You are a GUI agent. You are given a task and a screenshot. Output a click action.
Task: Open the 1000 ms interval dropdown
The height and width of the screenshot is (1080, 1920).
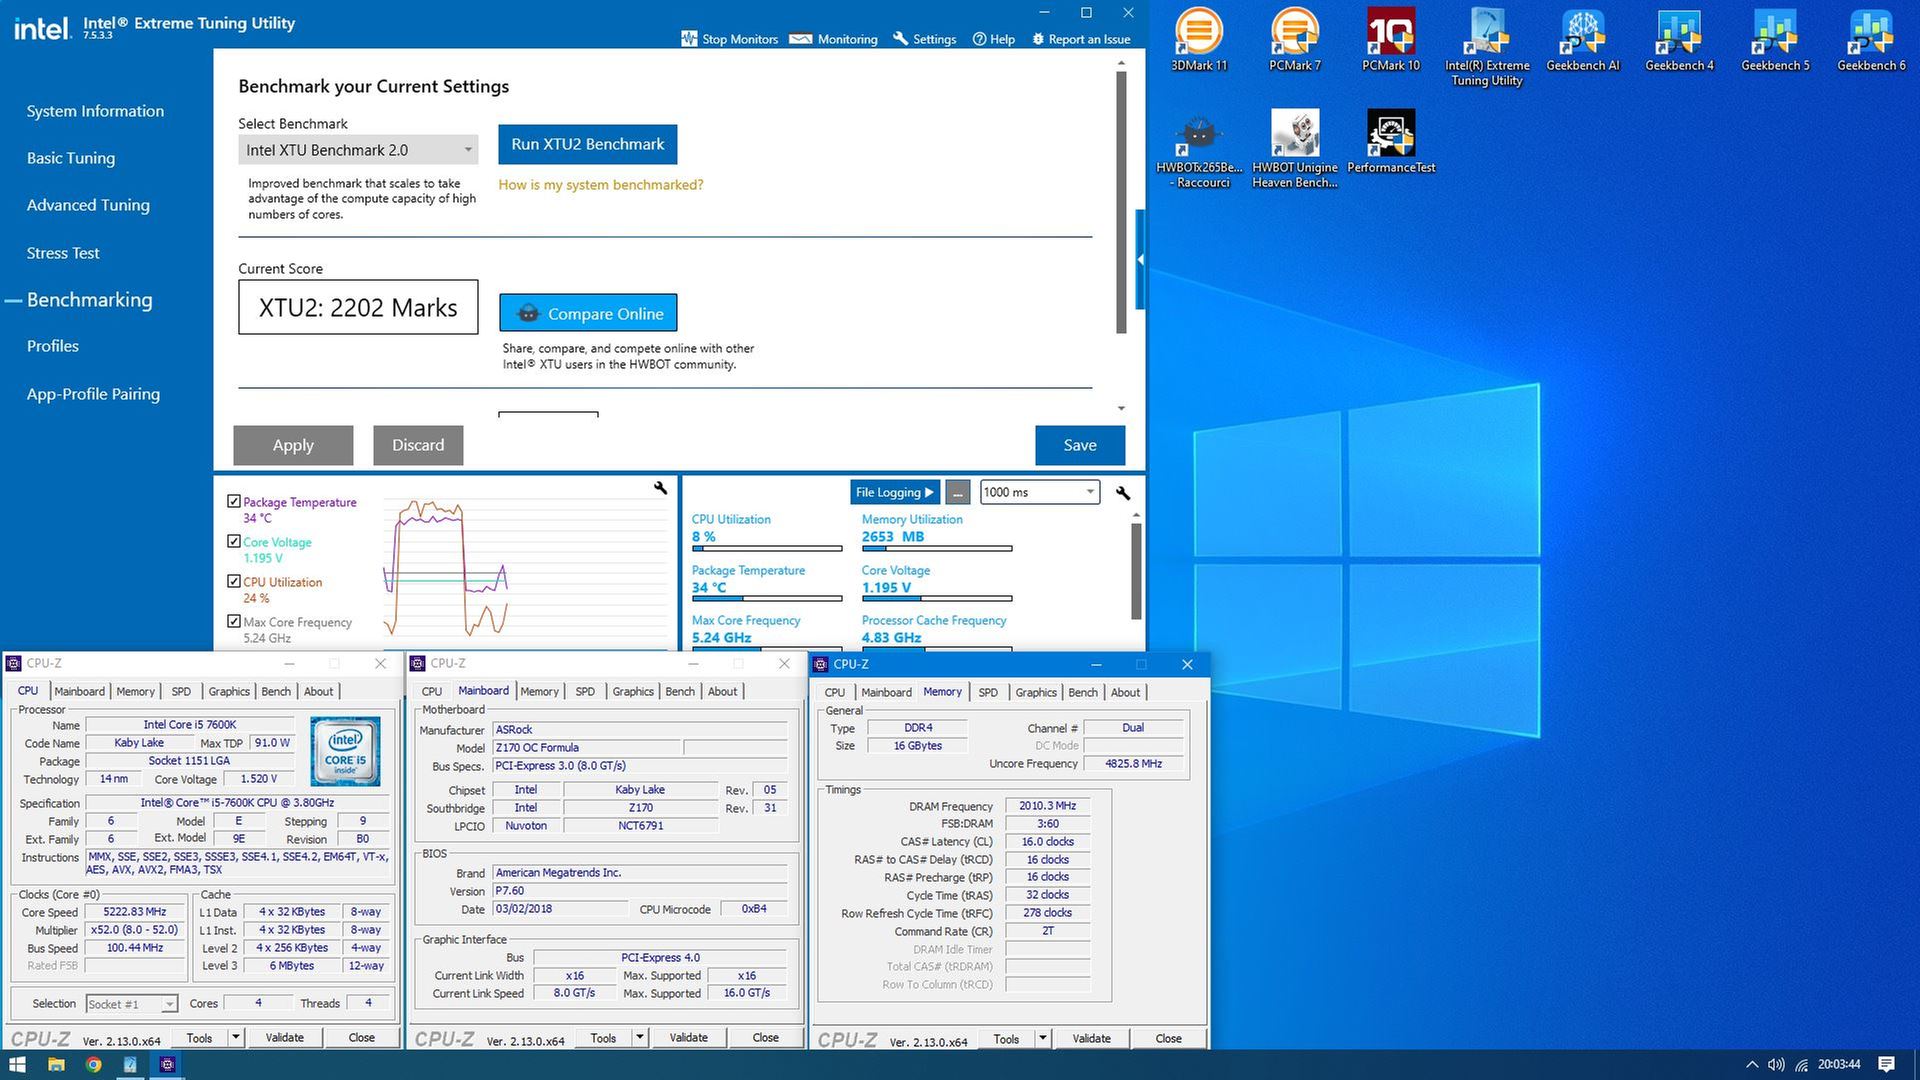tap(1039, 492)
